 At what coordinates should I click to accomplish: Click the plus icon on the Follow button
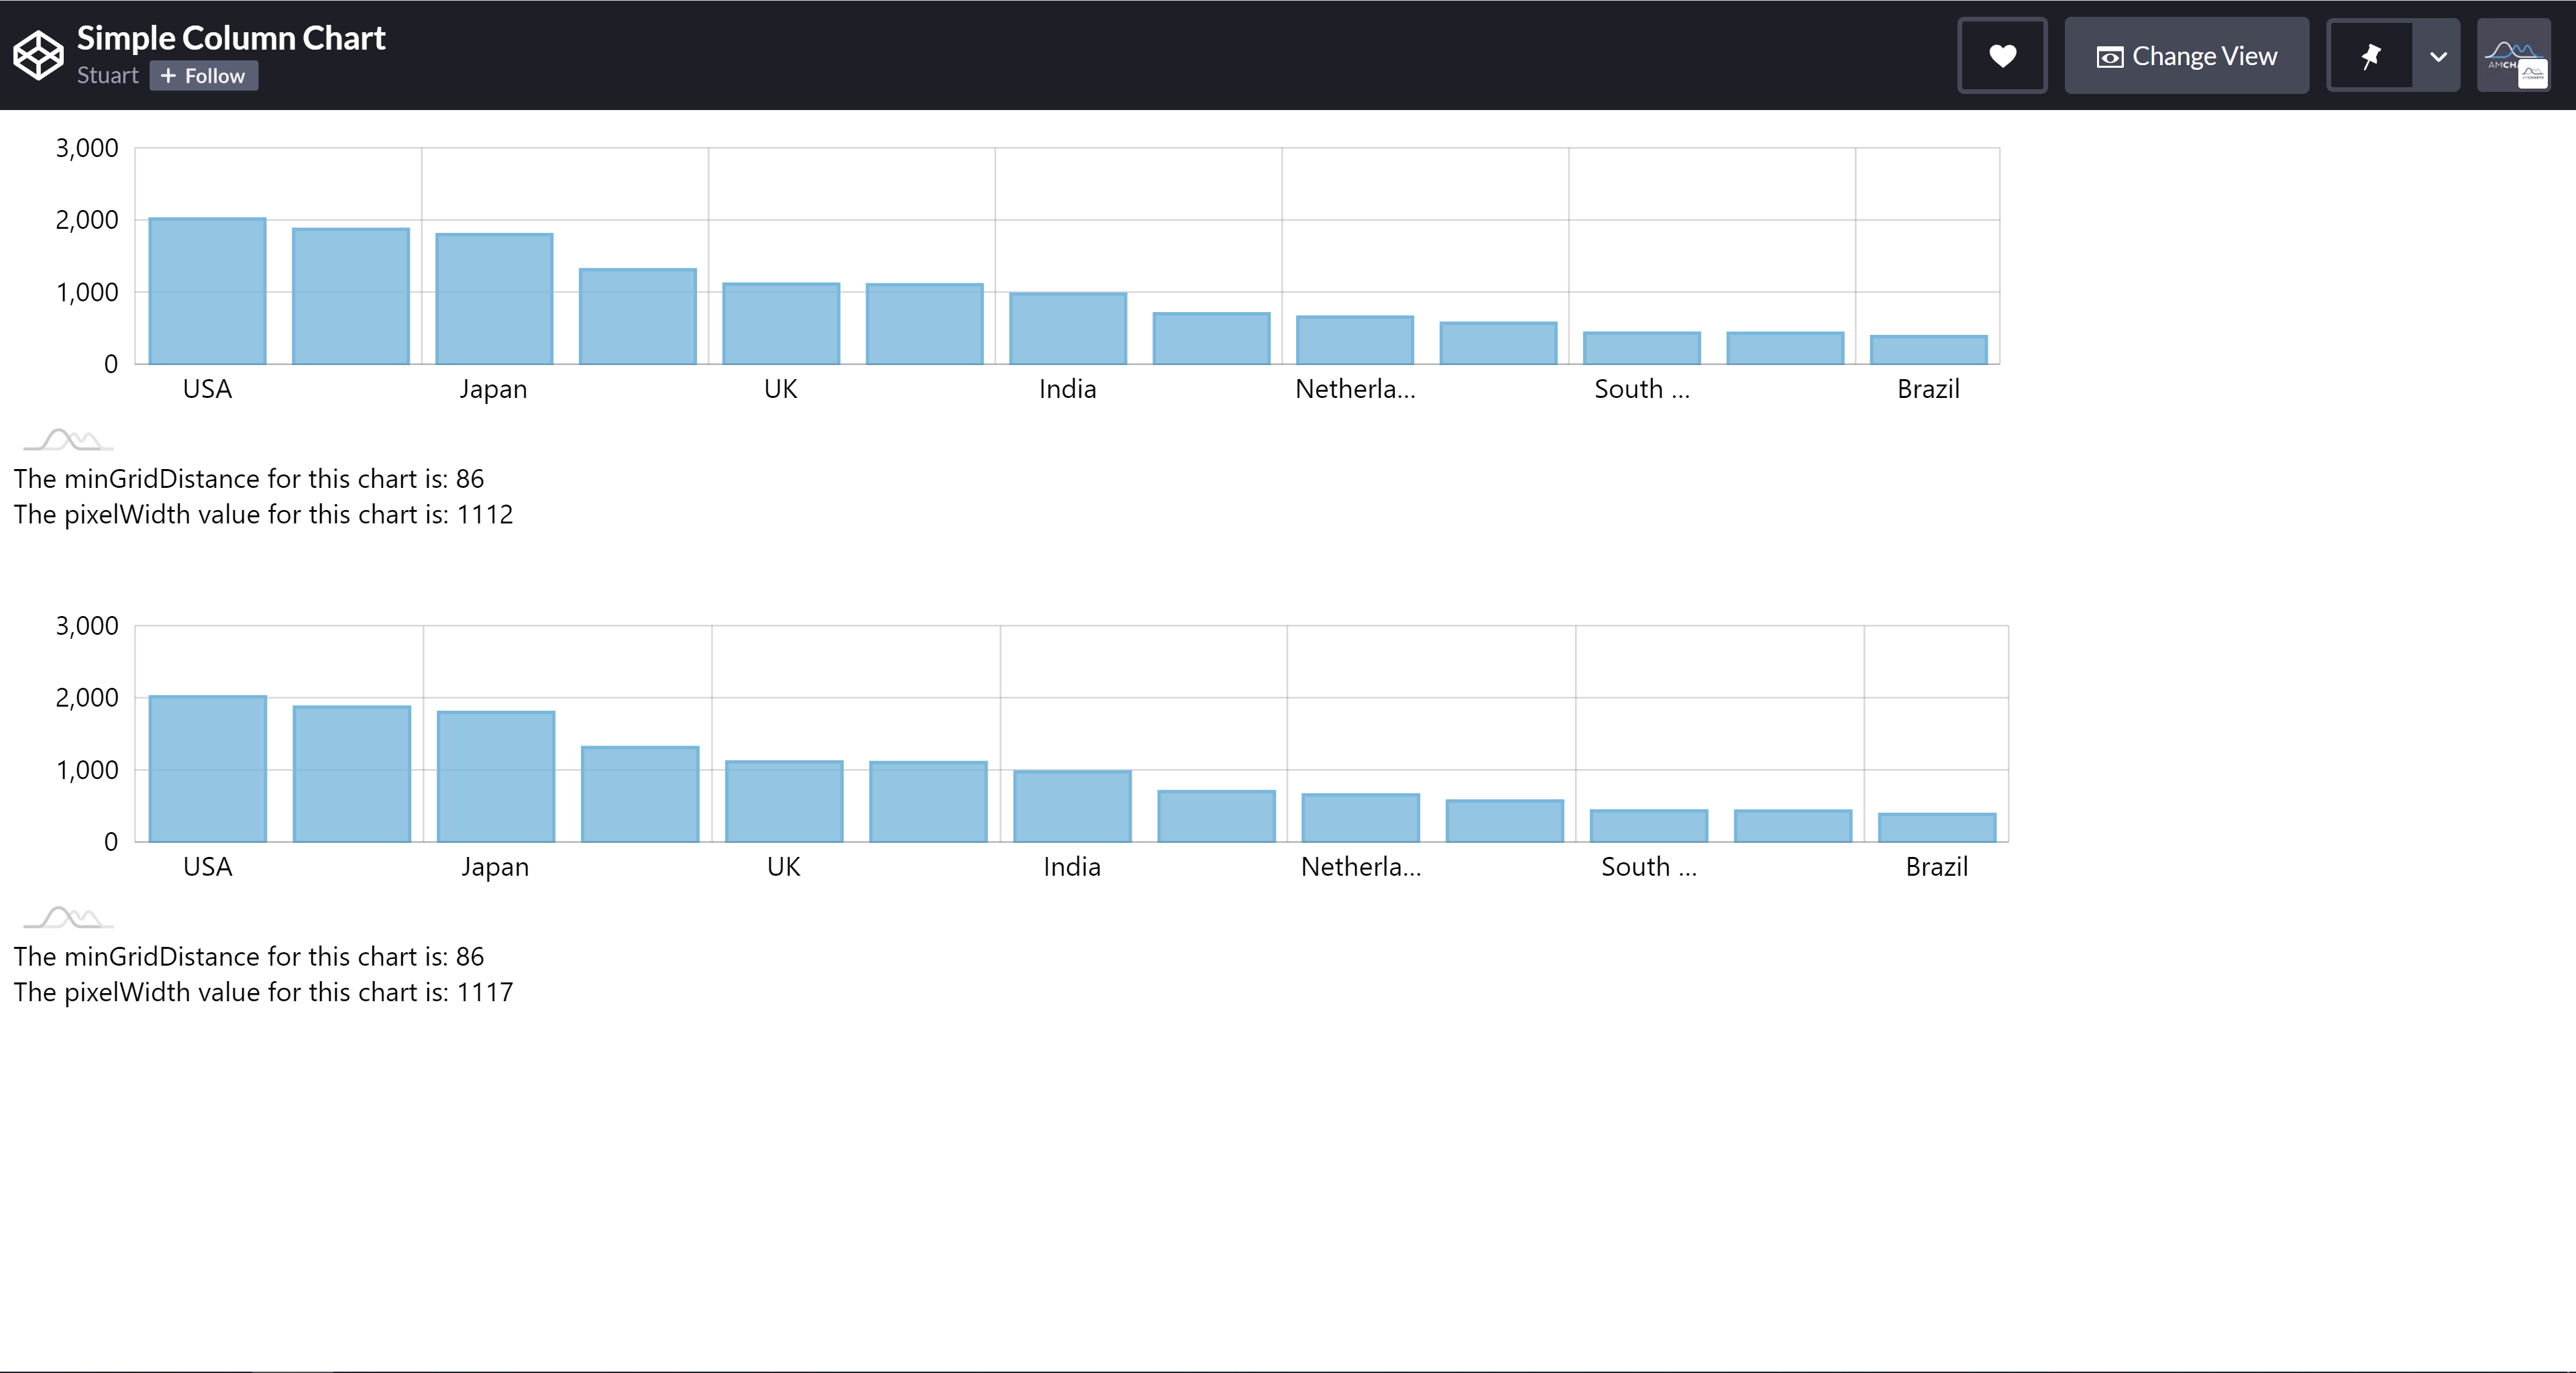(170, 75)
